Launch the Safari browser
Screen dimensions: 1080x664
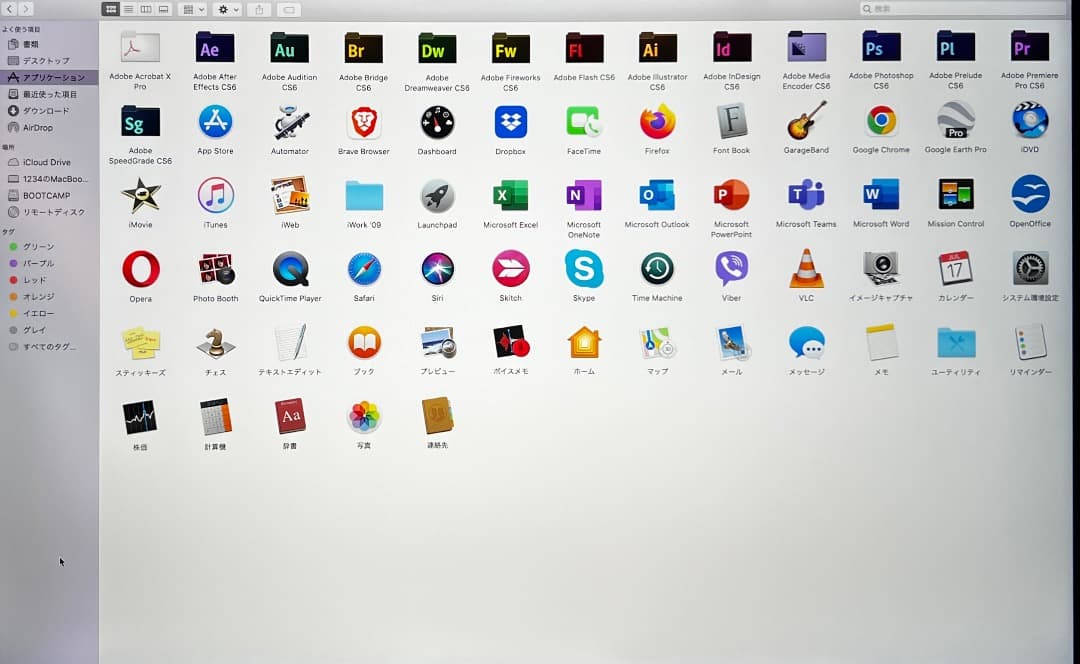pyautogui.click(x=363, y=270)
